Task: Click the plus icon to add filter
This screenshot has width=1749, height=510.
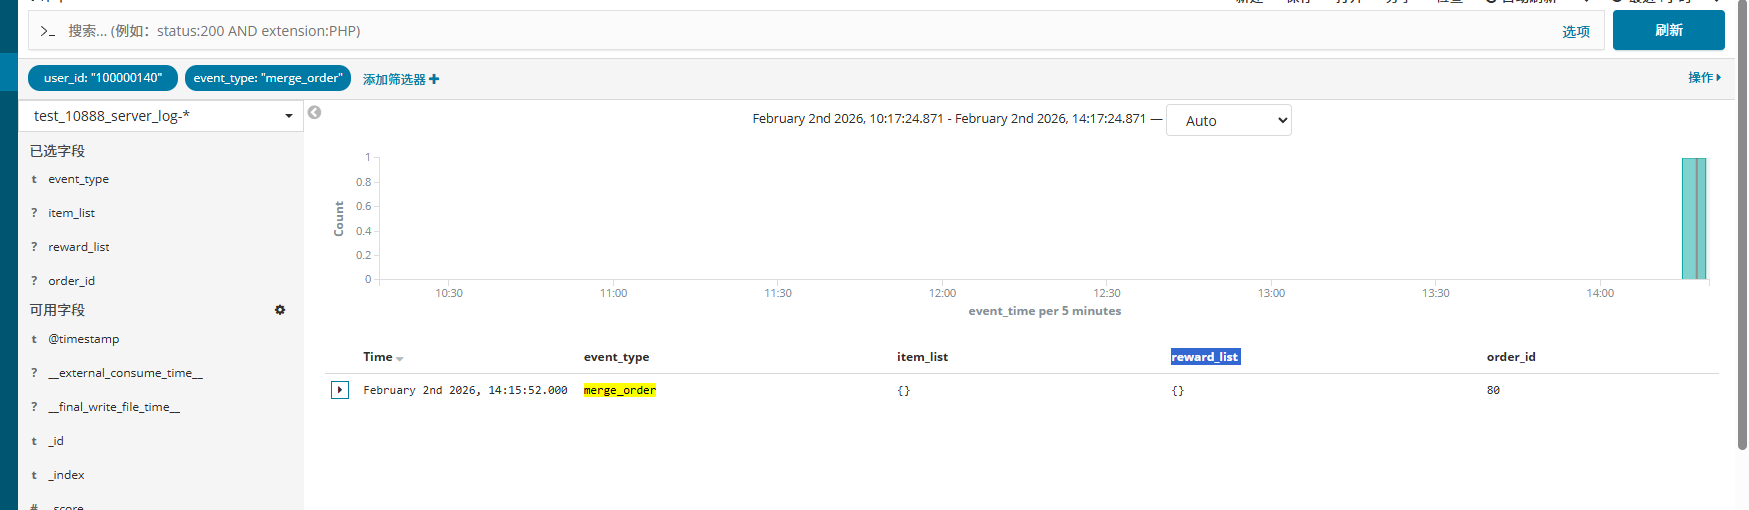Action: [x=434, y=79]
